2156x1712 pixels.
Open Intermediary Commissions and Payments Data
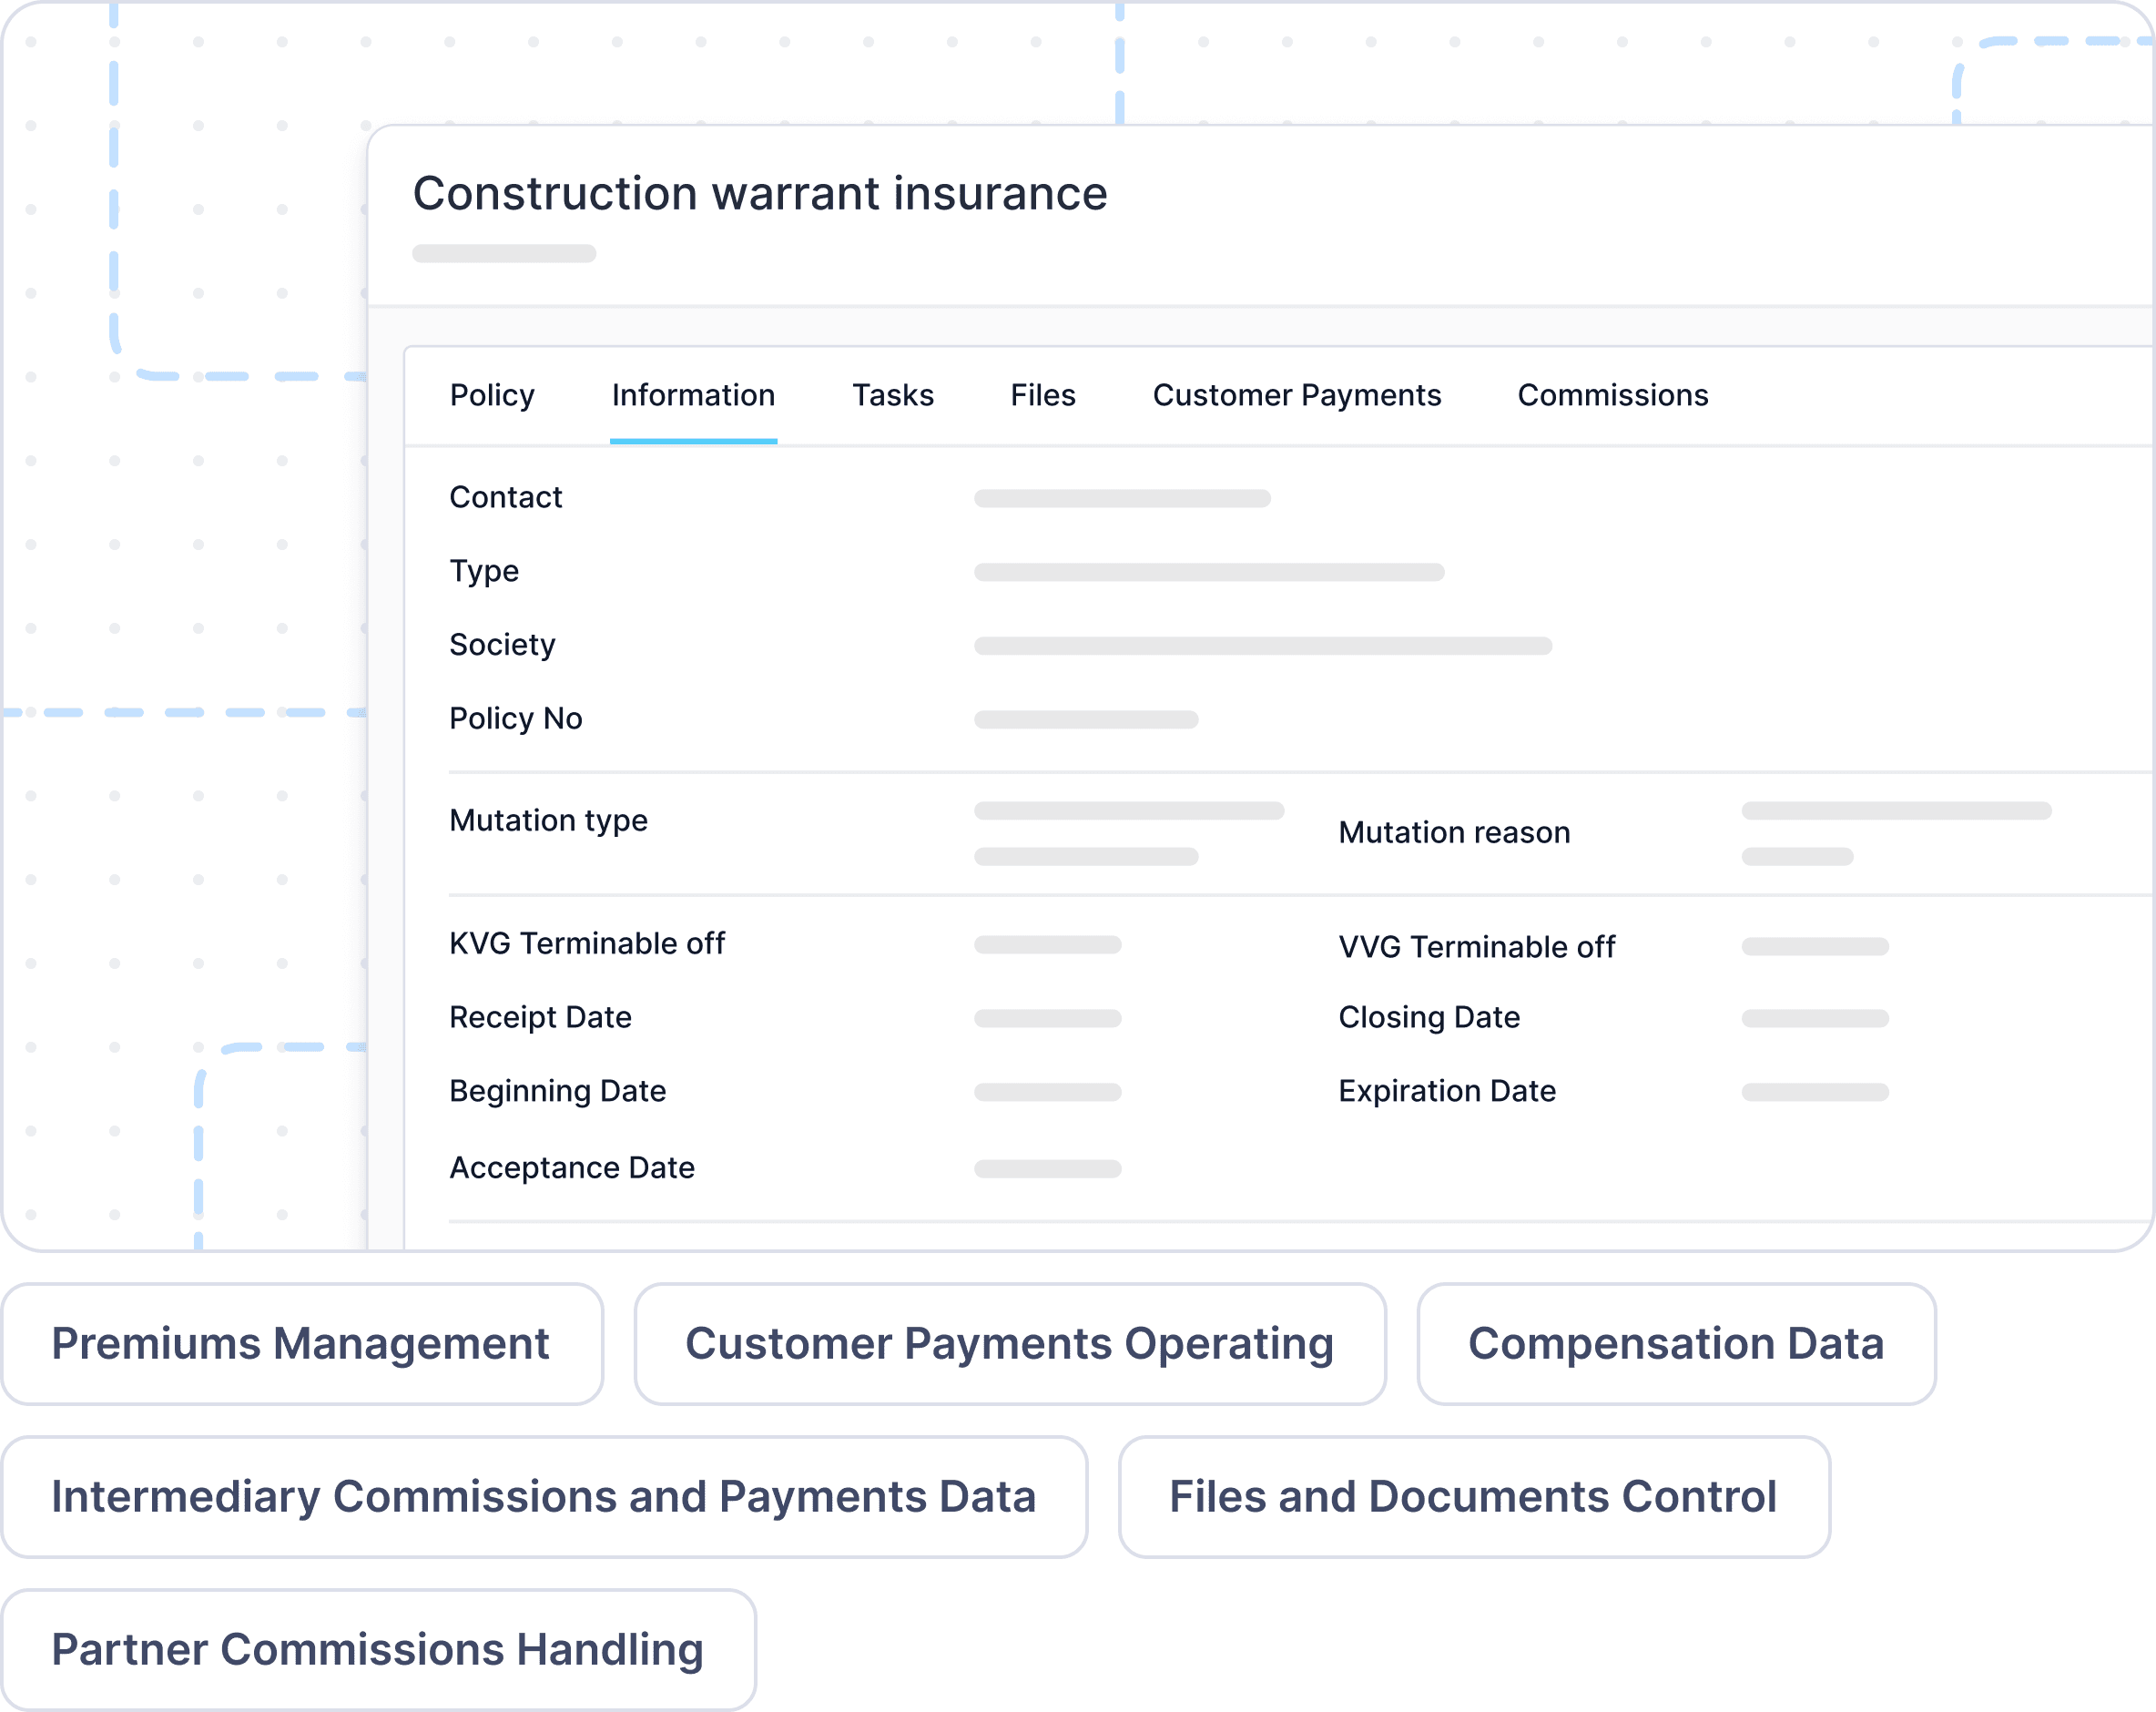[543, 1496]
